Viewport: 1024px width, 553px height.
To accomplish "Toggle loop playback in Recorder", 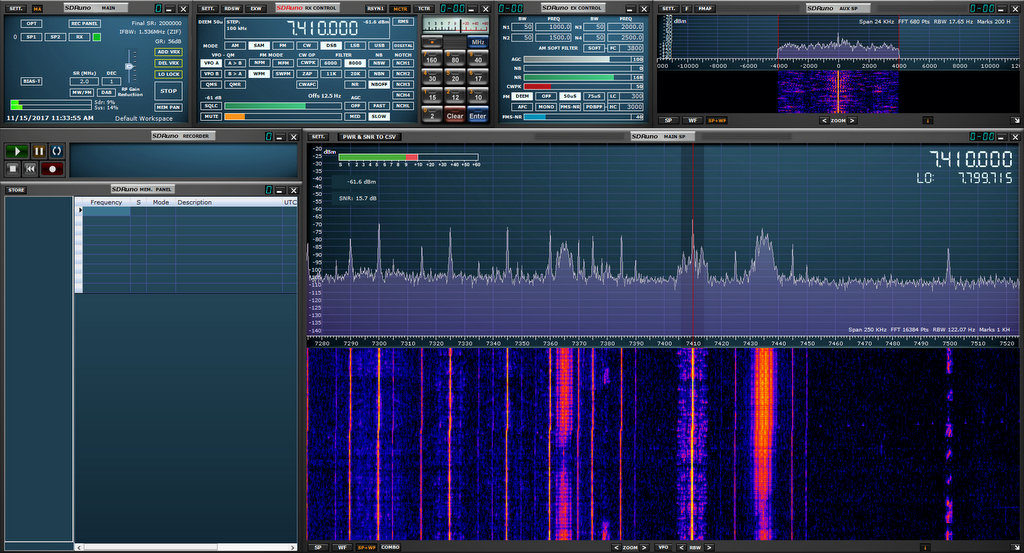I will tap(57, 151).
